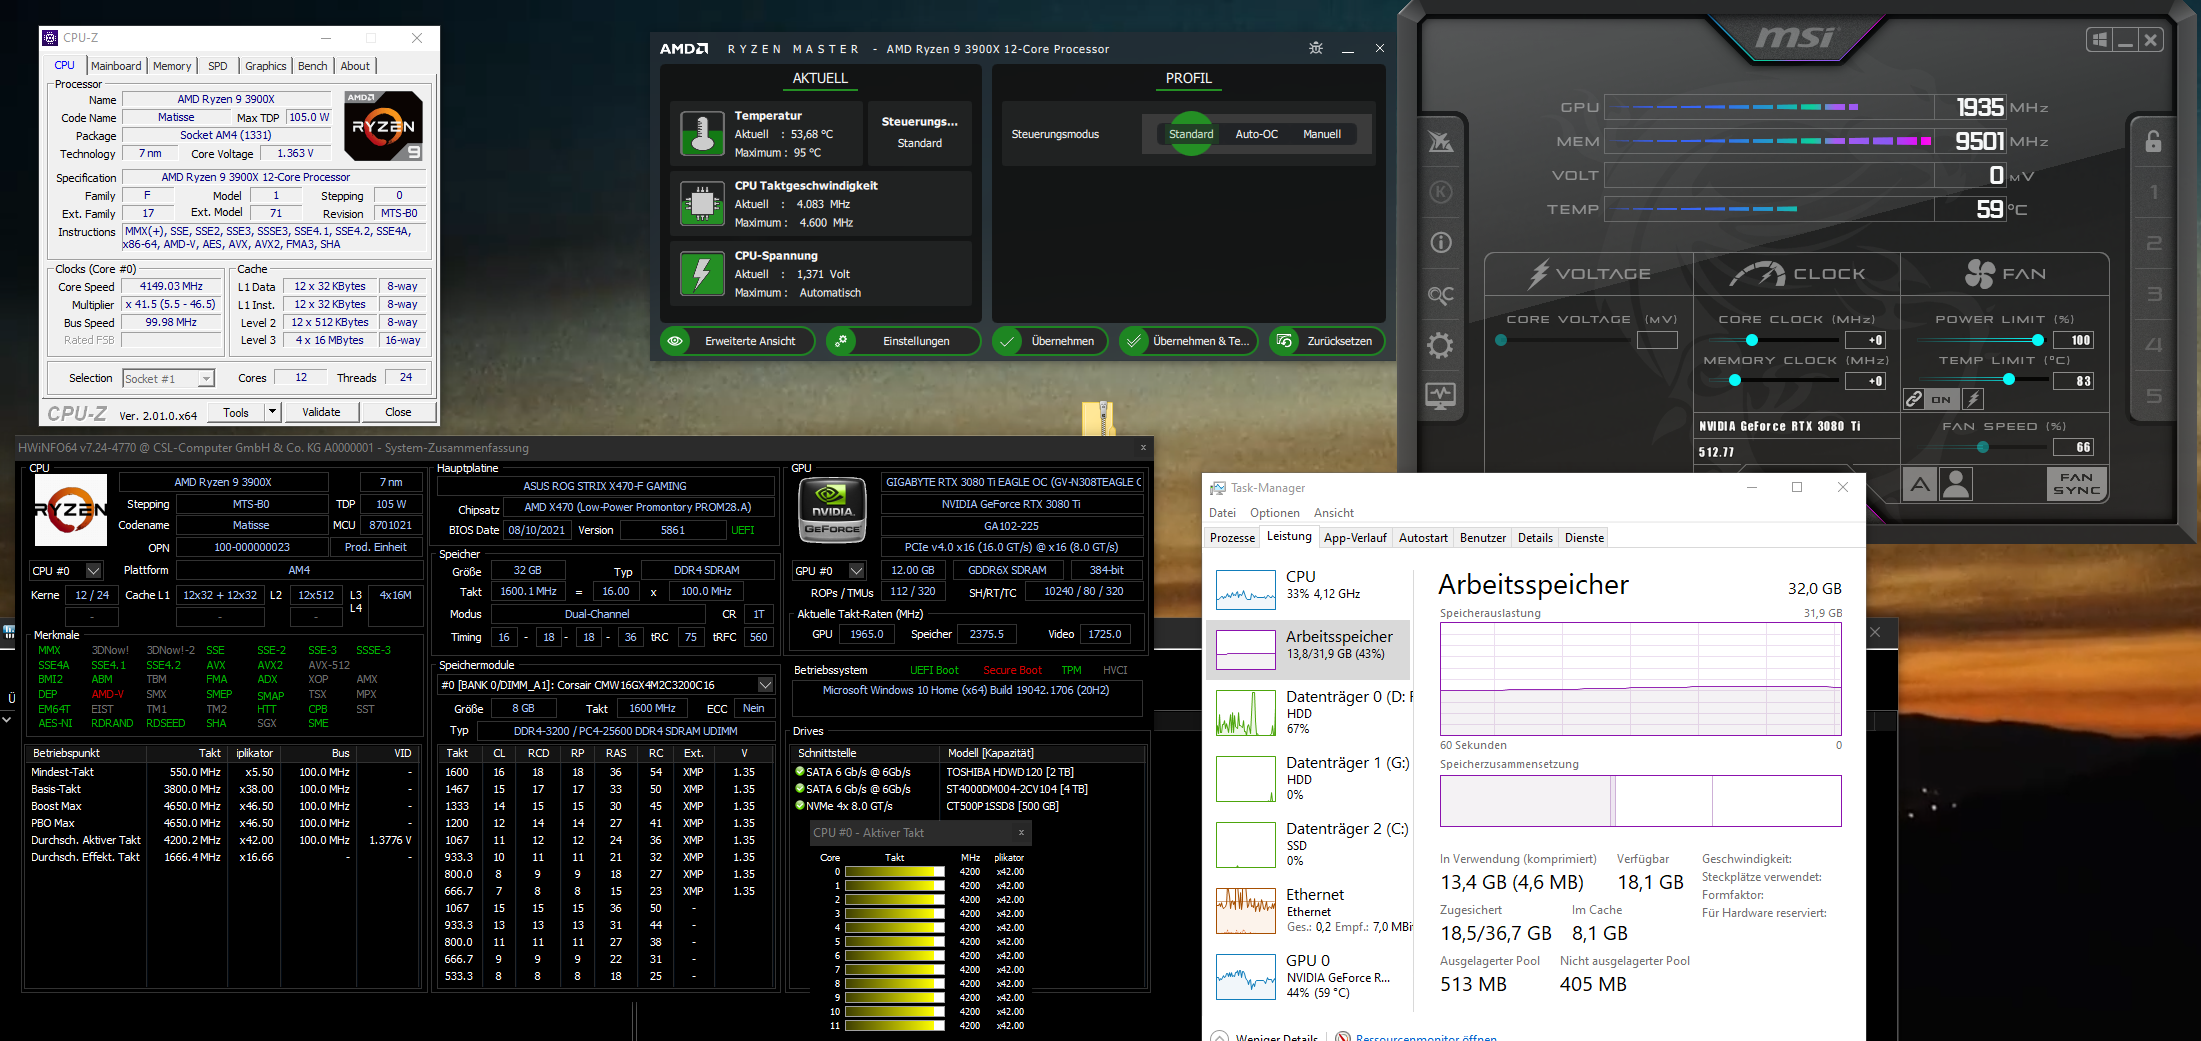Open Afterburner settings gear
Screen dimensions: 2201x1041
[1441, 346]
